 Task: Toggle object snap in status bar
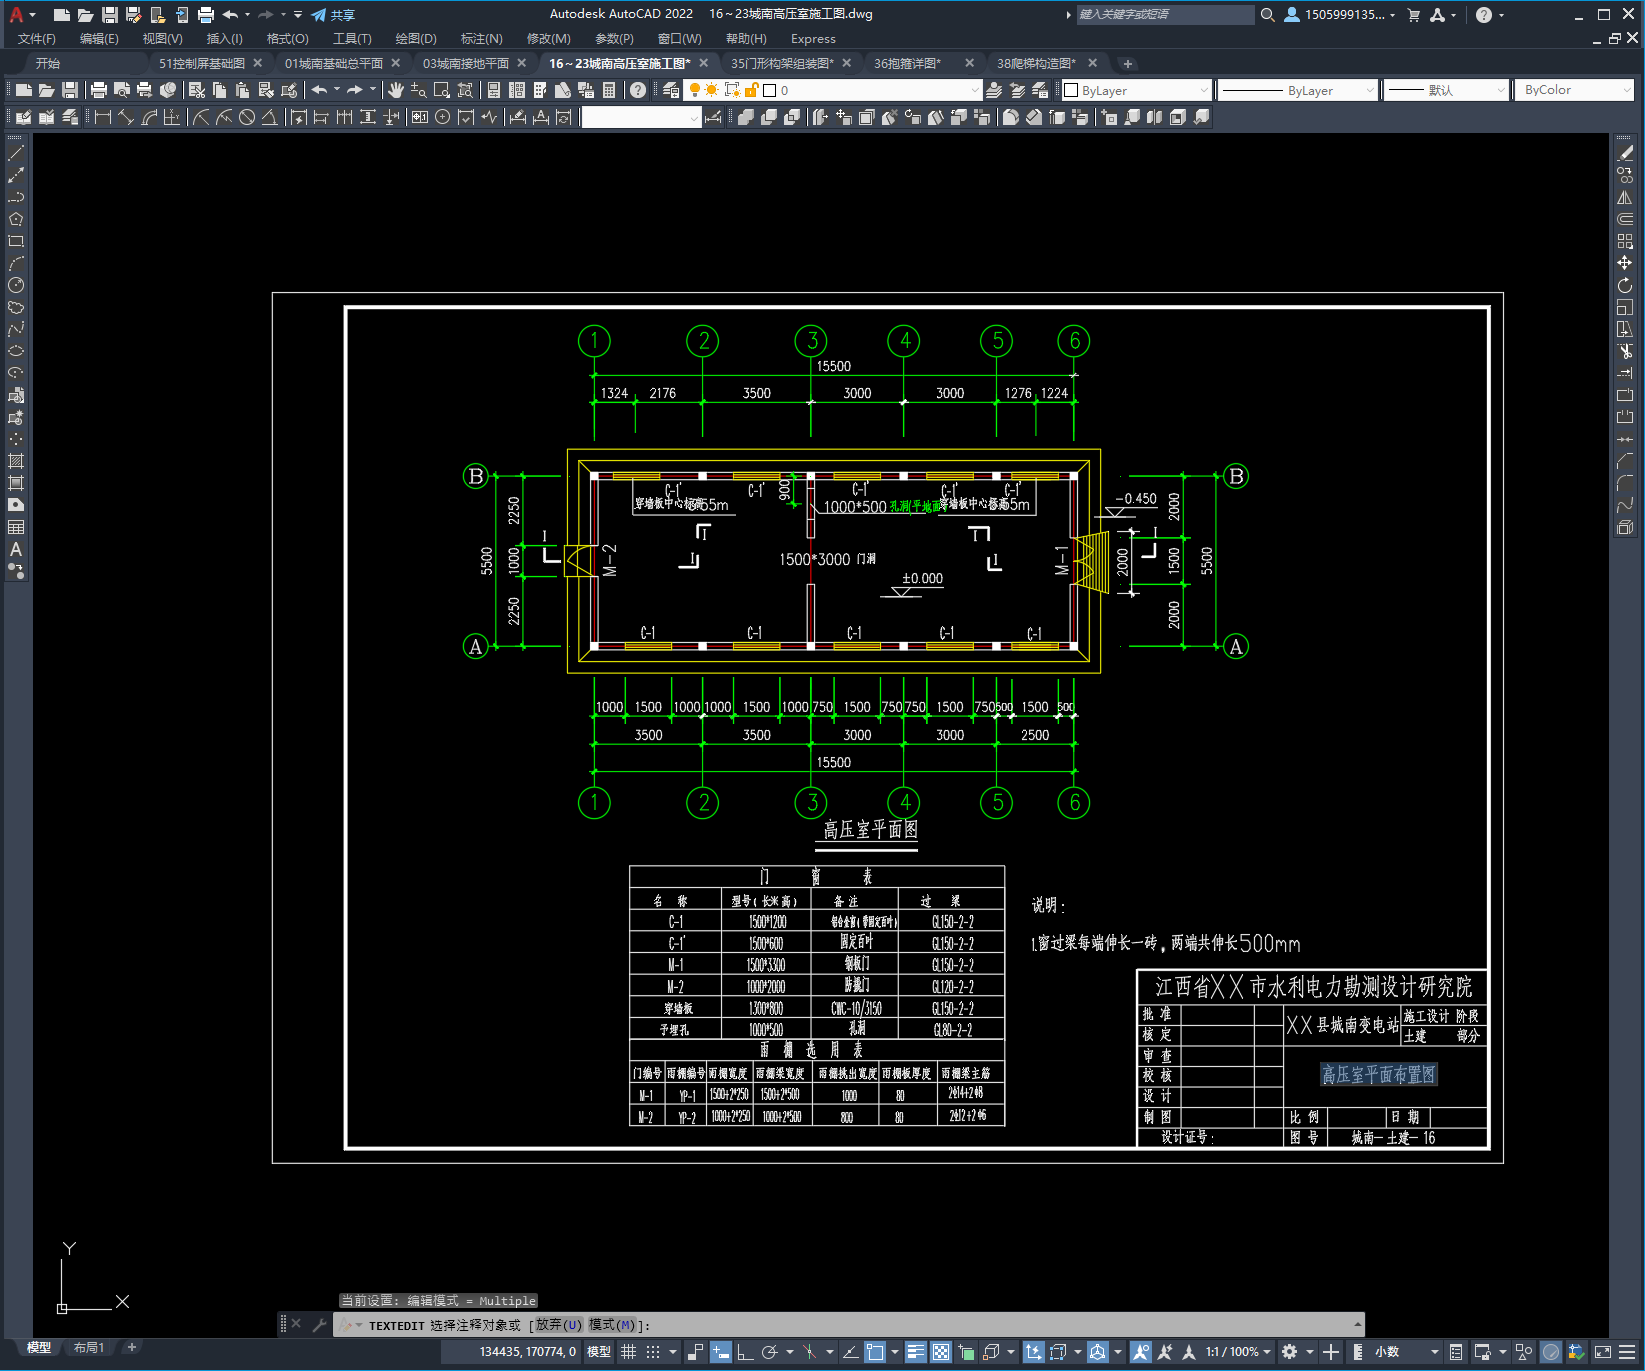click(875, 1352)
